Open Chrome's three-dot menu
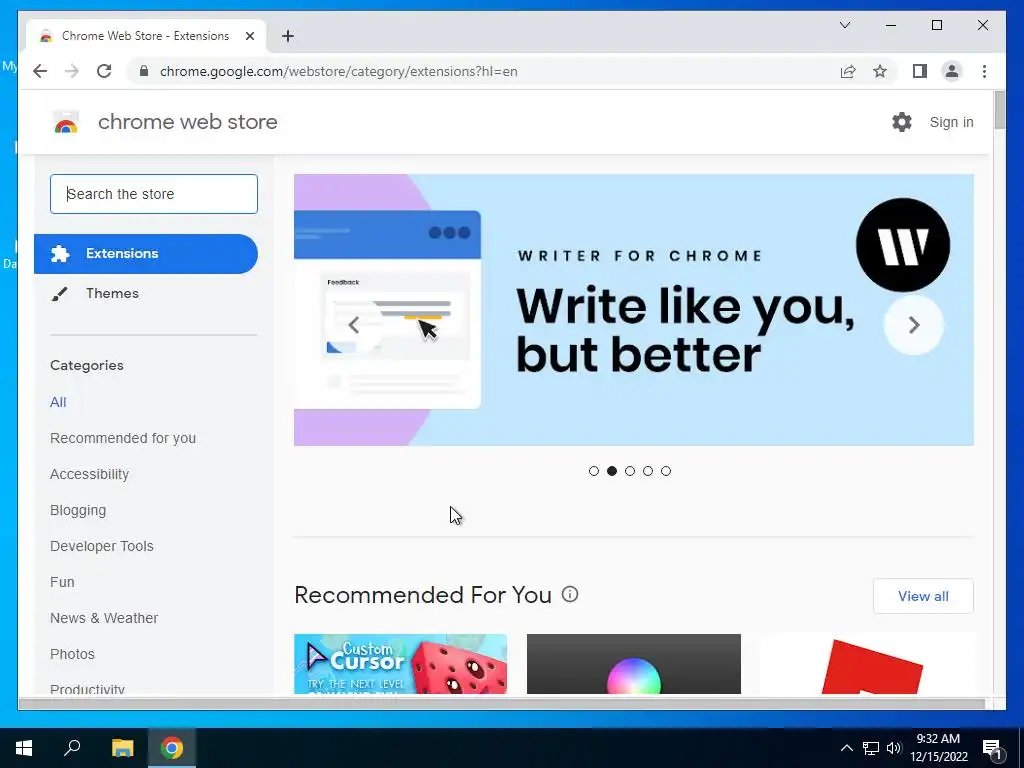This screenshot has width=1024, height=768. click(984, 71)
